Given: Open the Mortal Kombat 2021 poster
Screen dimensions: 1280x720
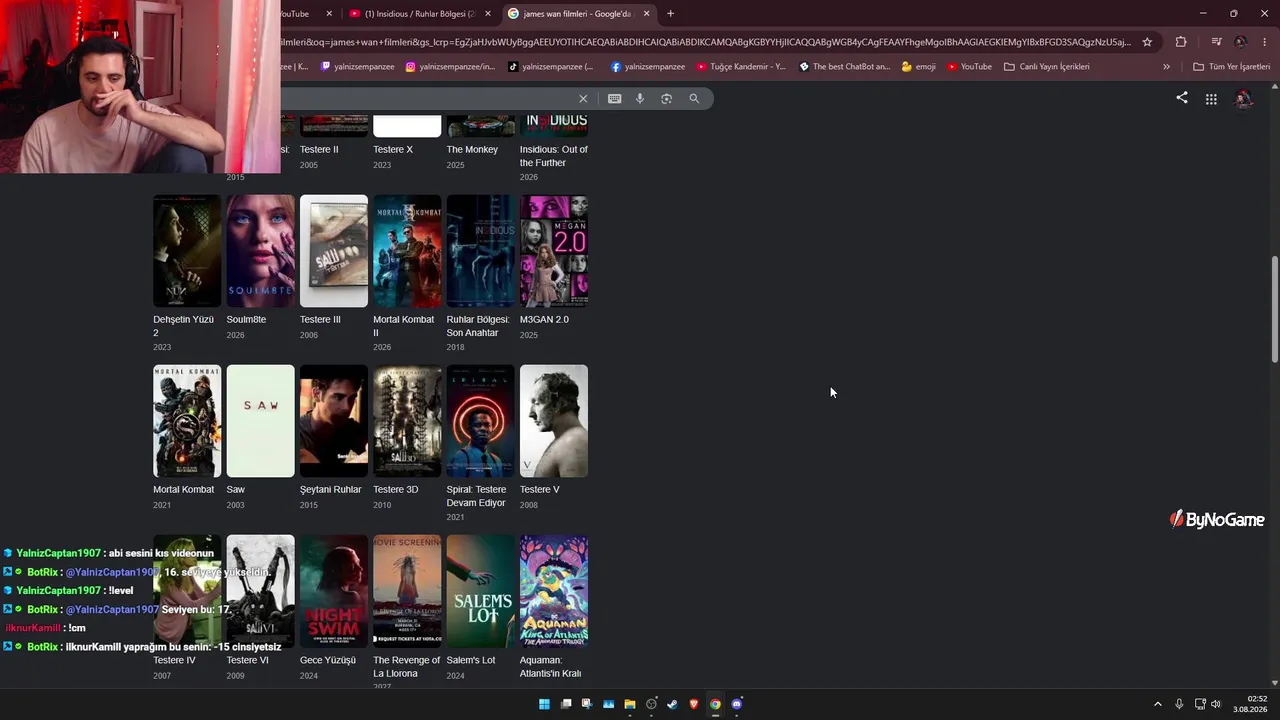Looking at the screenshot, I should coord(187,421).
